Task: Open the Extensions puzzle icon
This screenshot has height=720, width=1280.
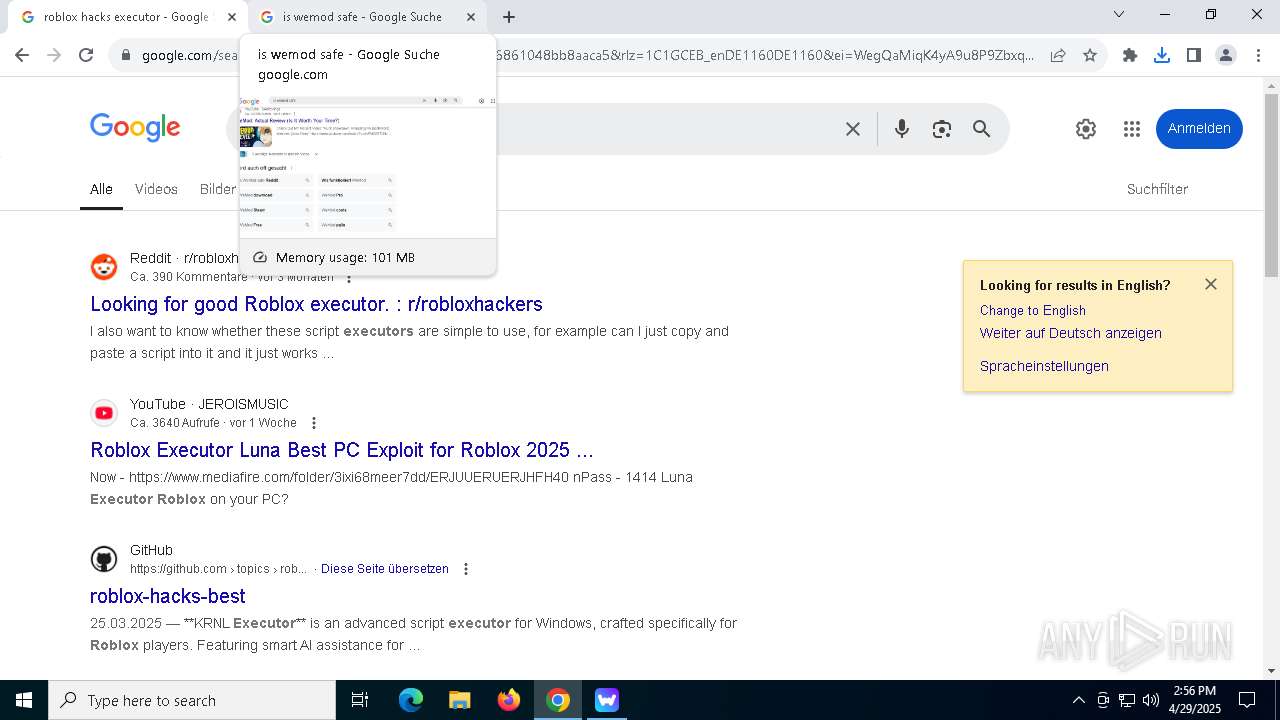Action: [x=1130, y=55]
